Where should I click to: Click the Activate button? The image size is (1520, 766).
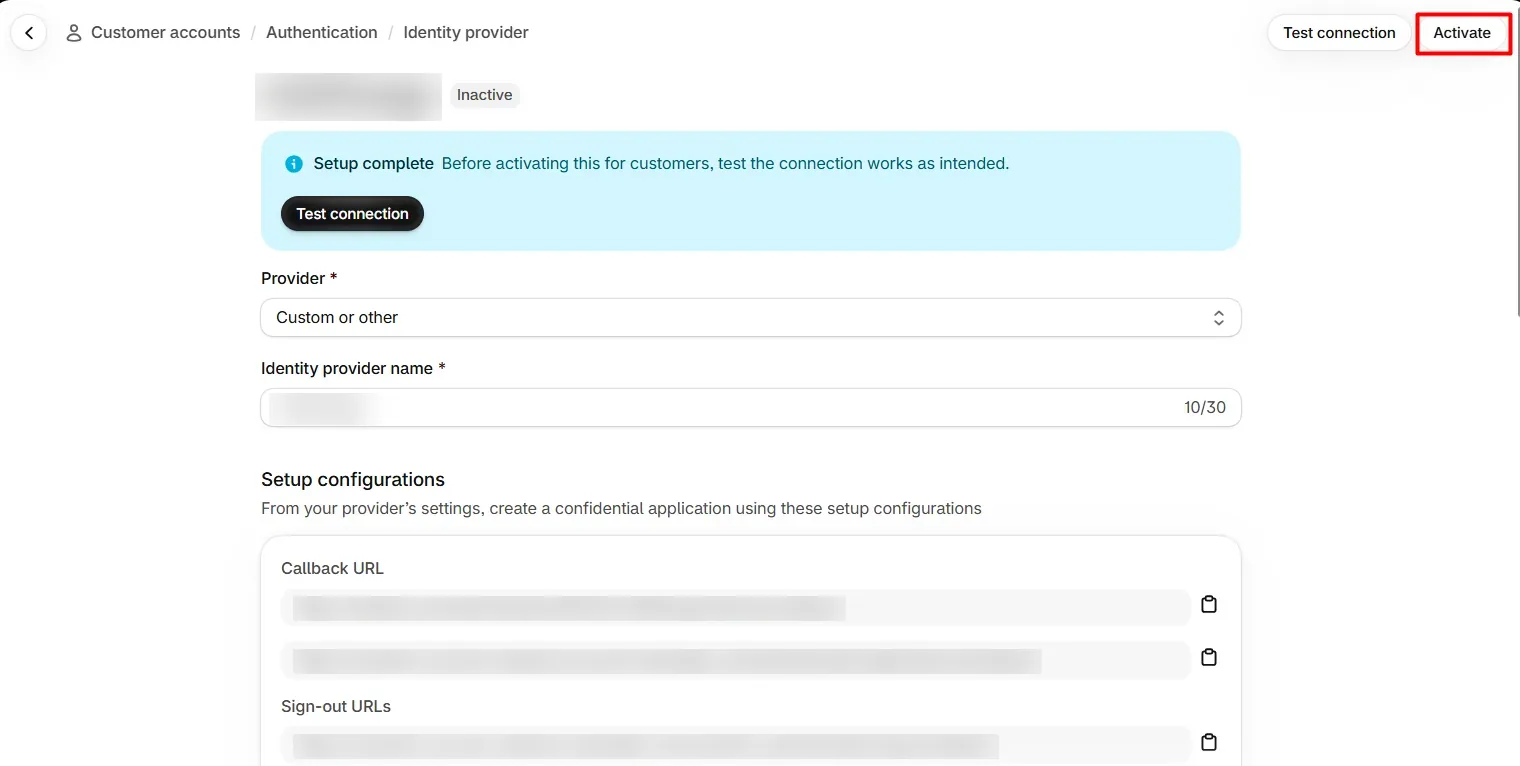(x=1462, y=33)
